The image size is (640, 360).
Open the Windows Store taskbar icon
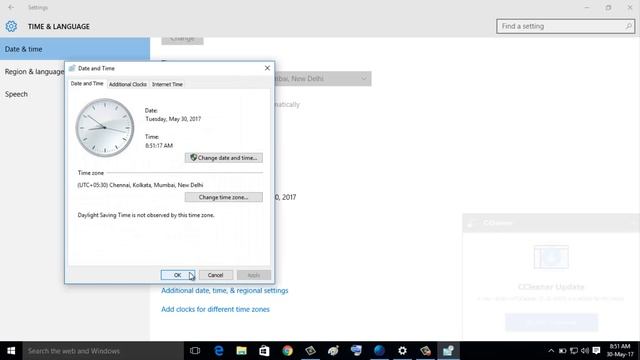click(x=264, y=351)
